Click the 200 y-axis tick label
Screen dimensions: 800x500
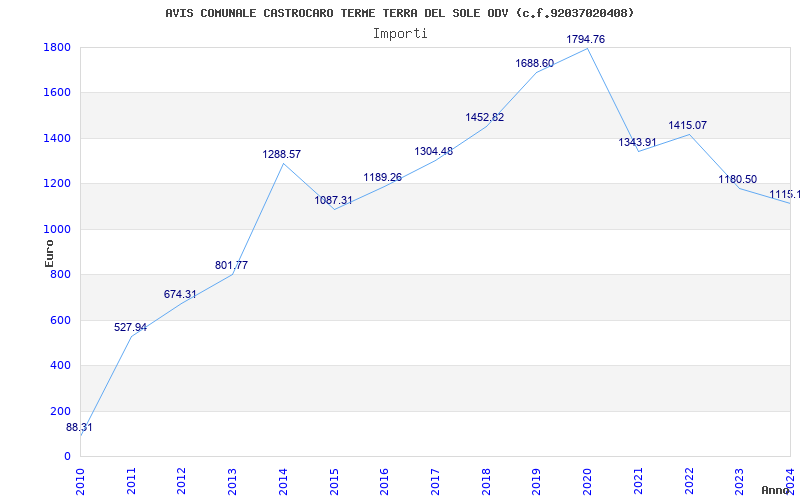(60, 411)
